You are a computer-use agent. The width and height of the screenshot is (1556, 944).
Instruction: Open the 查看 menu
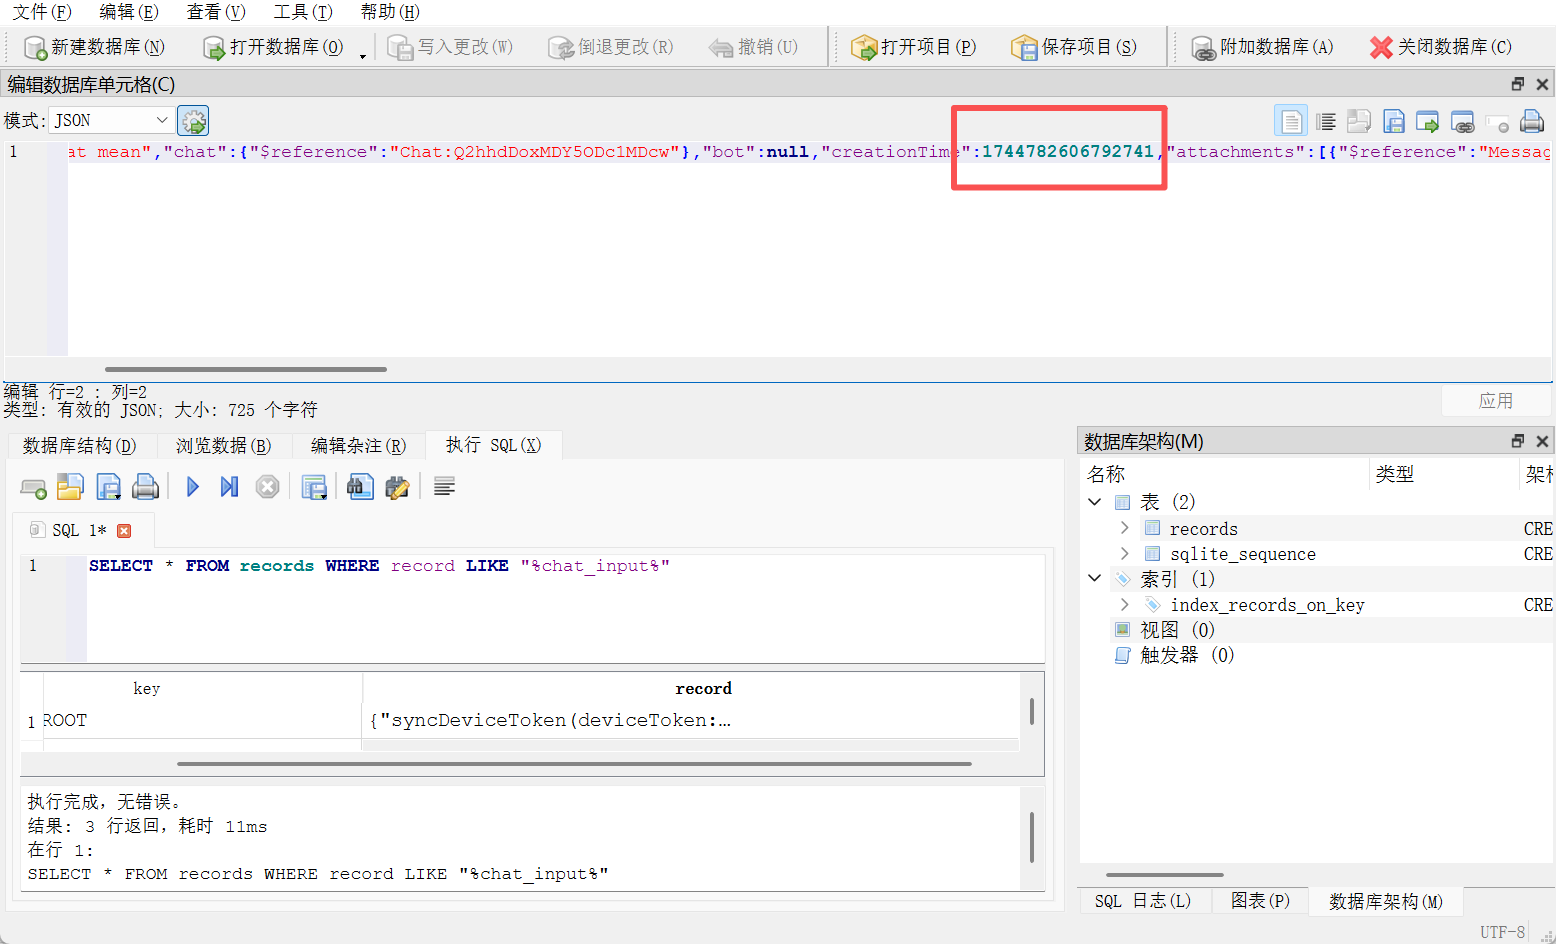pyautogui.click(x=216, y=12)
